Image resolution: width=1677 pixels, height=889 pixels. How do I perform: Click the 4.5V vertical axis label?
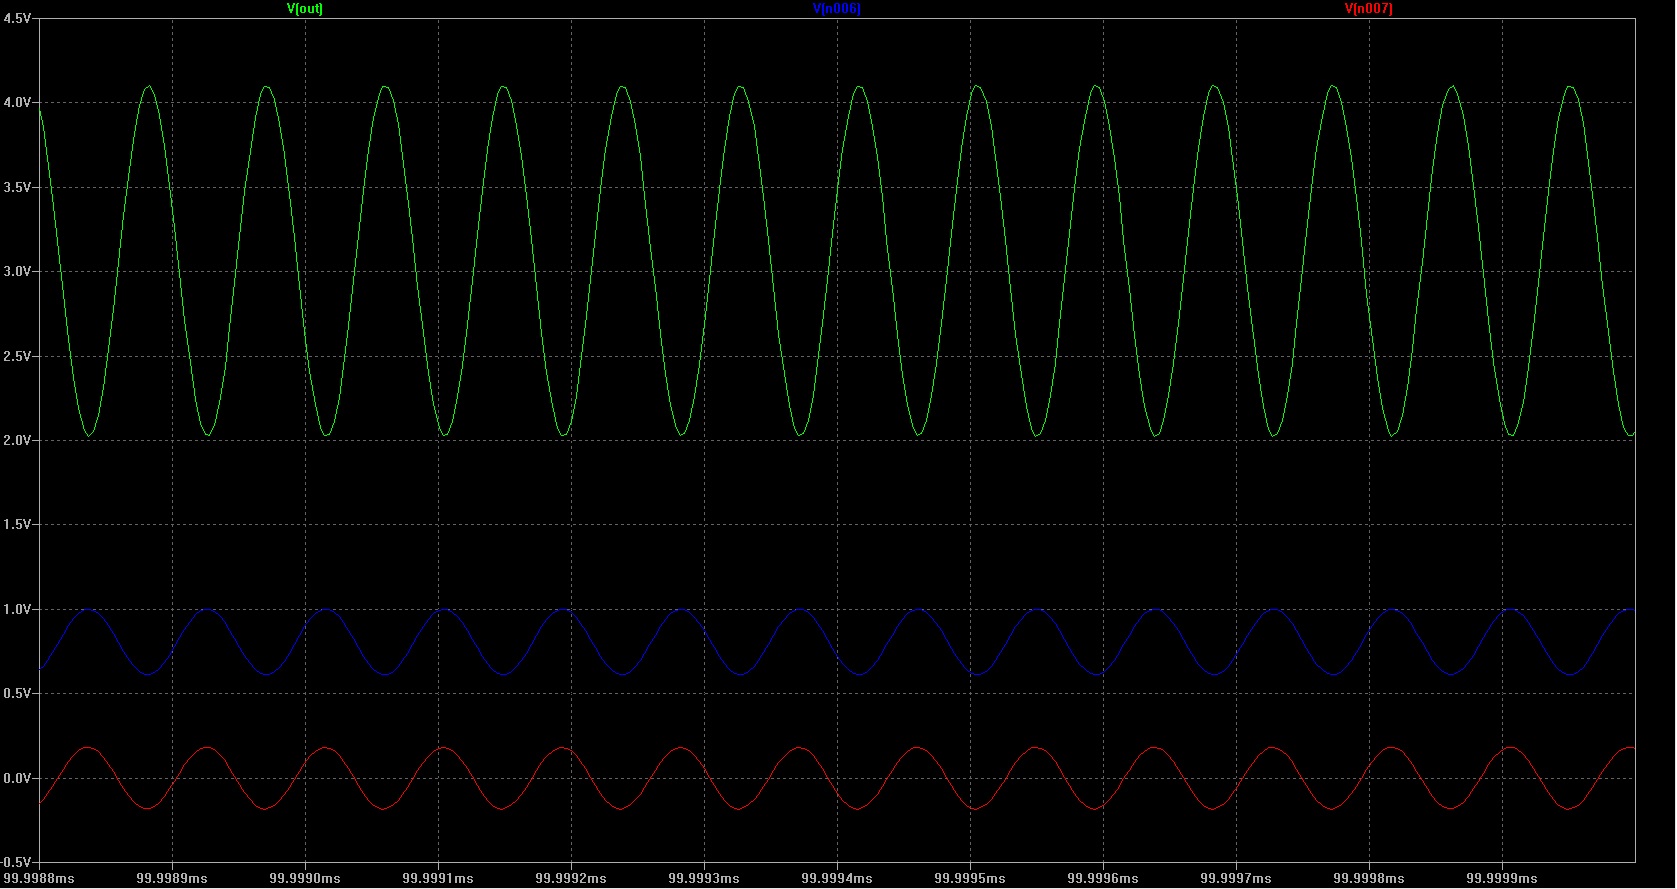[18, 18]
